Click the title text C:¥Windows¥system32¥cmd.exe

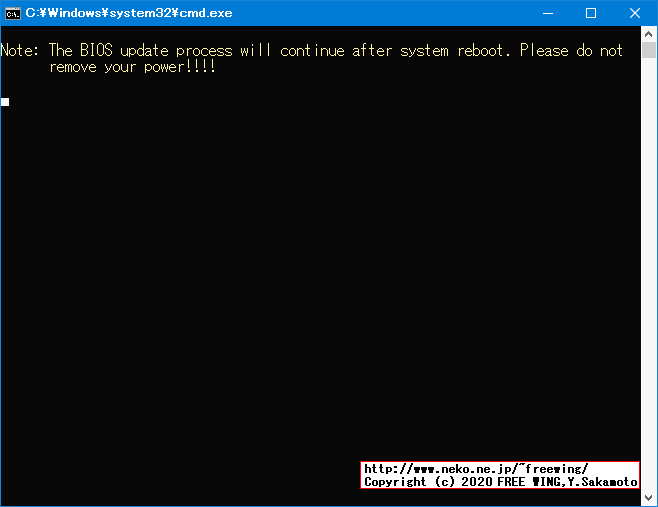129,13
